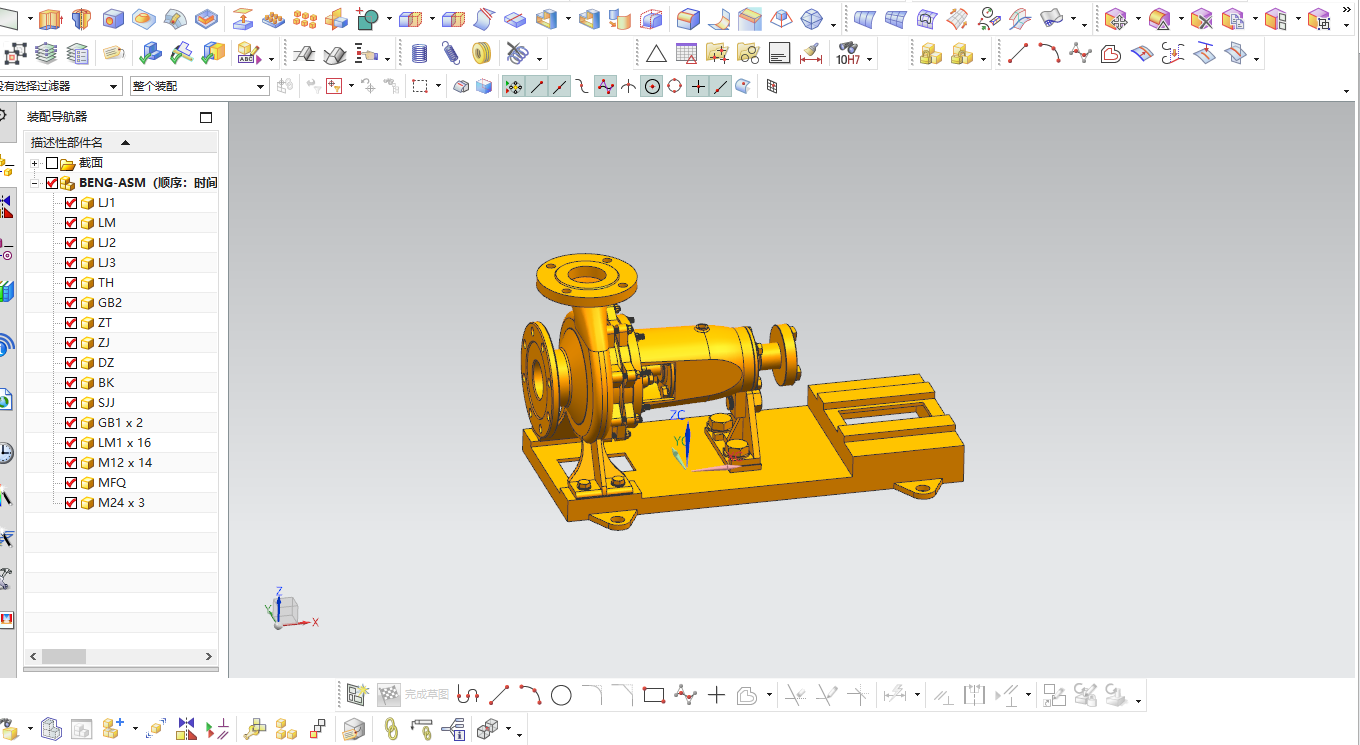1360x745 pixels.
Task: Click the Finish Sketch checkered flag icon
Action: (x=389, y=695)
